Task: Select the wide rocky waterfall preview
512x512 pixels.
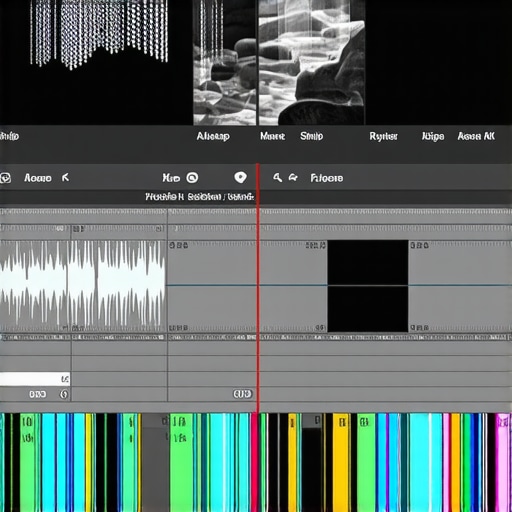Action: pyautogui.click(x=312, y=62)
